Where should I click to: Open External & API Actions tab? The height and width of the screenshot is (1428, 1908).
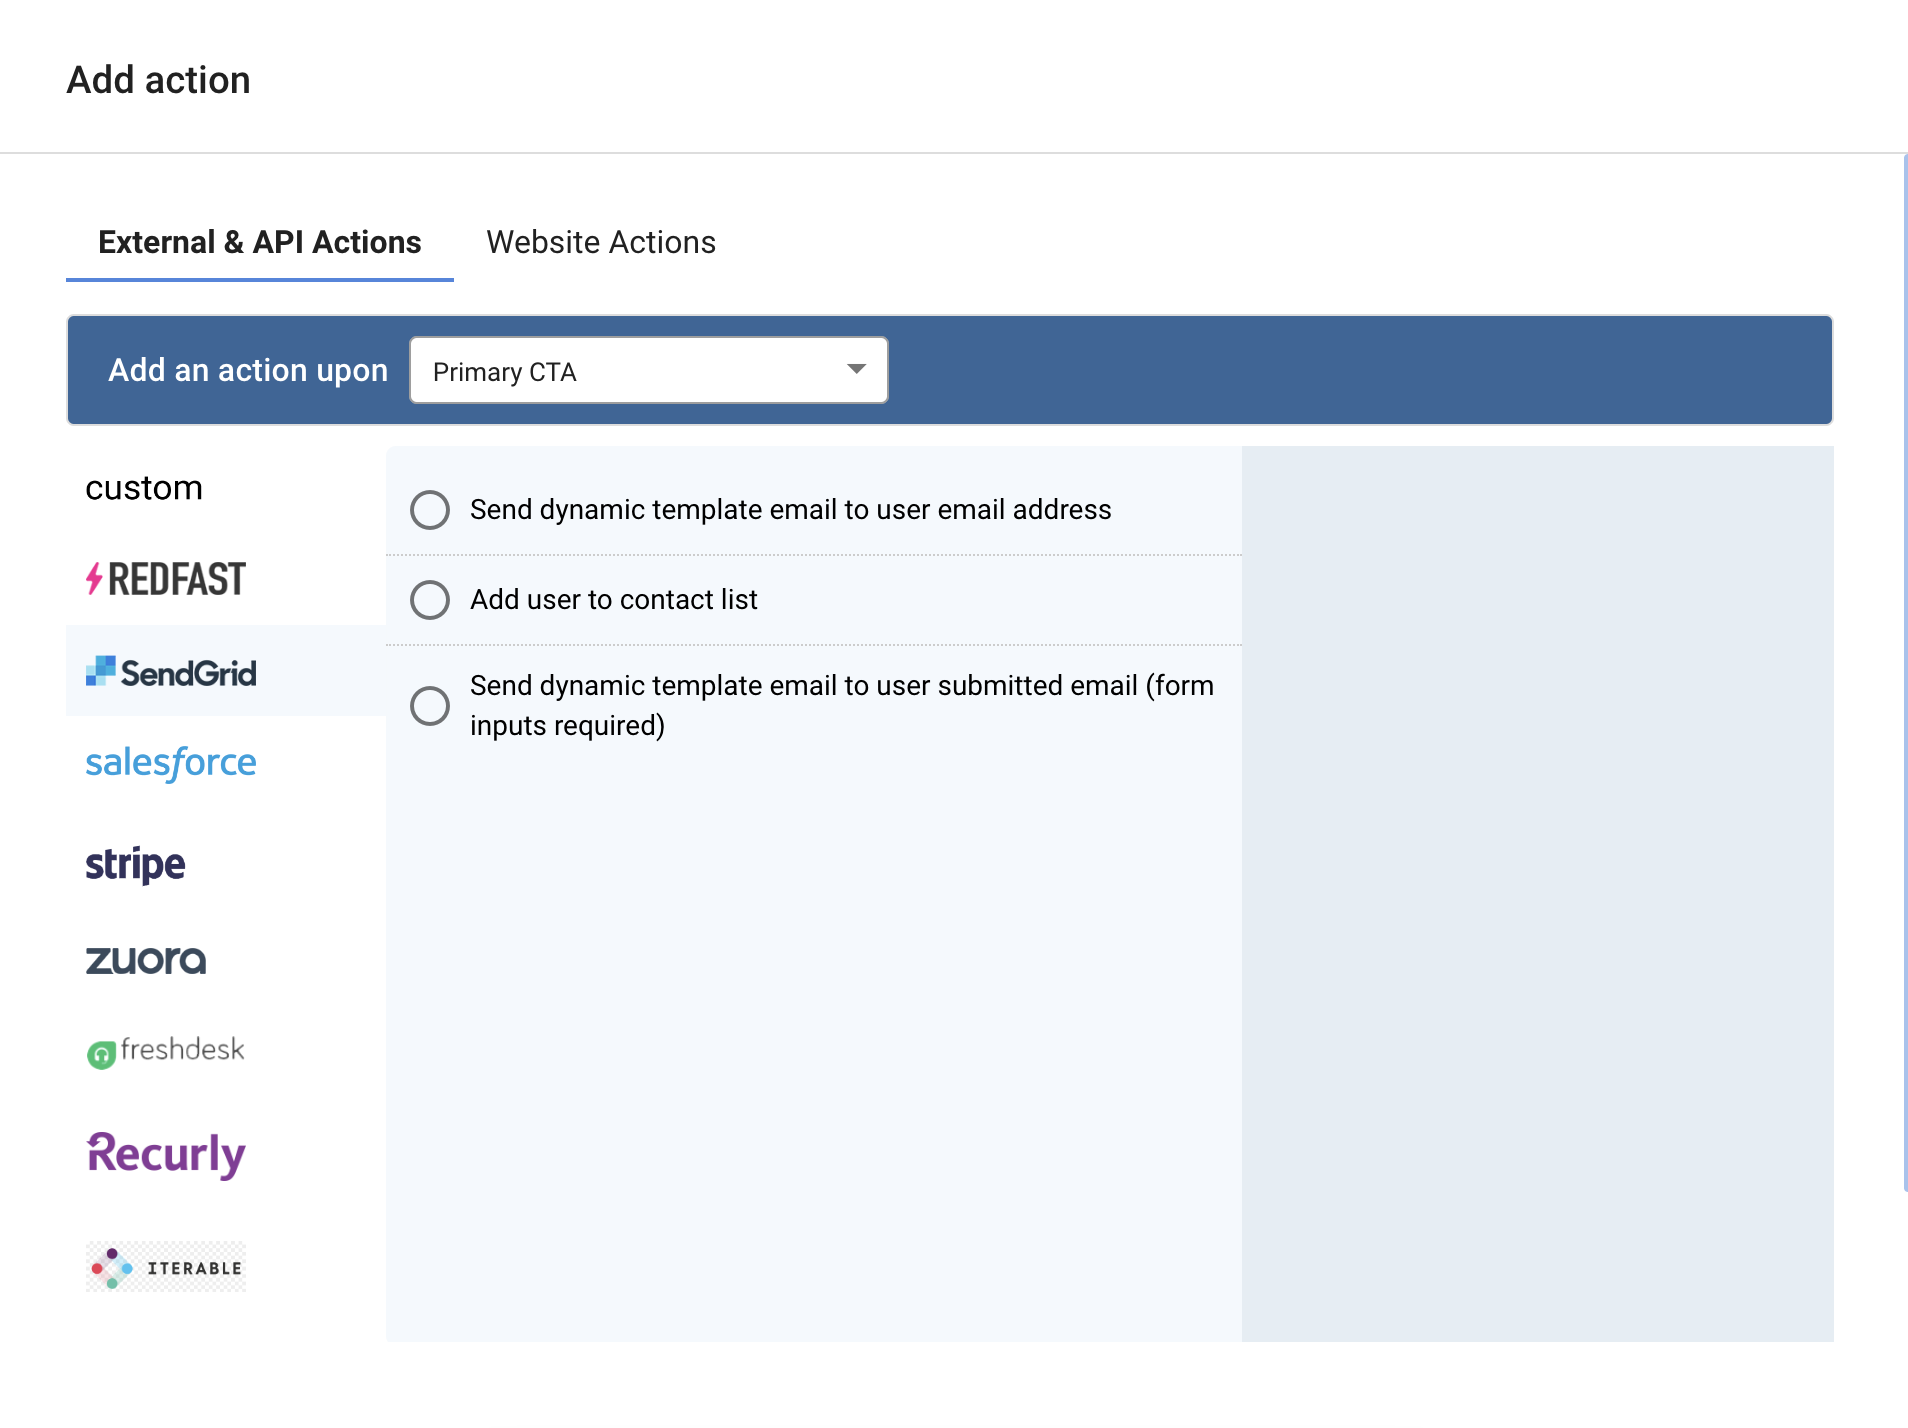coord(260,243)
